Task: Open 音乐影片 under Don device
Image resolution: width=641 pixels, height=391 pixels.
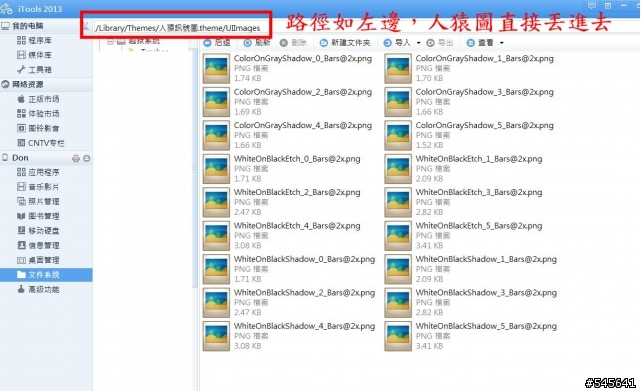Action: click(38, 187)
